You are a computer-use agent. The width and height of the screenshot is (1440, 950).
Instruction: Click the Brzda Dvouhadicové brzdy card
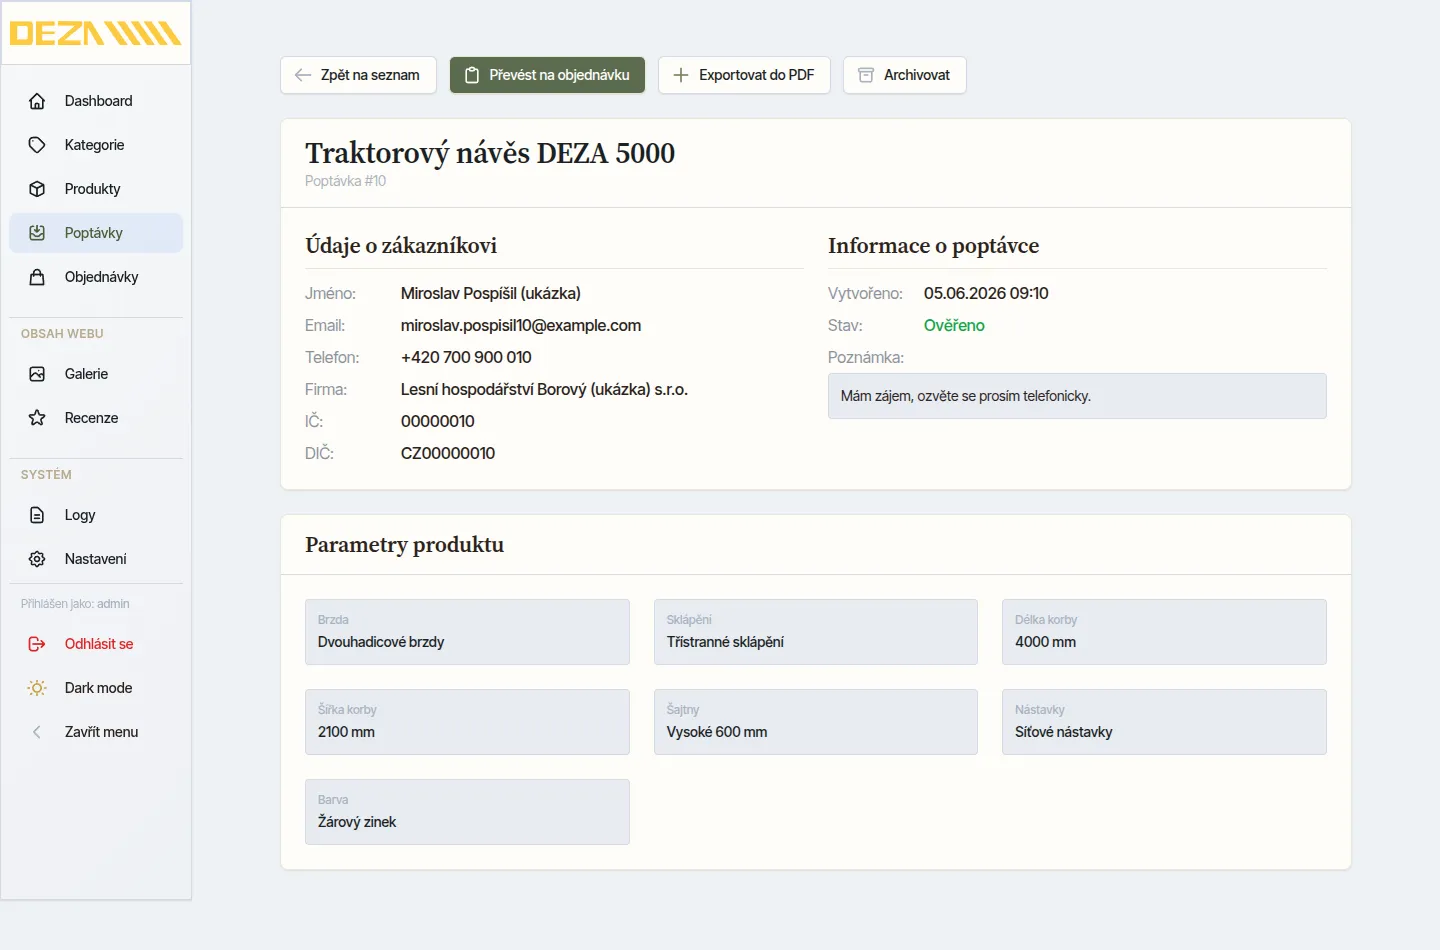click(x=467, y=632)
